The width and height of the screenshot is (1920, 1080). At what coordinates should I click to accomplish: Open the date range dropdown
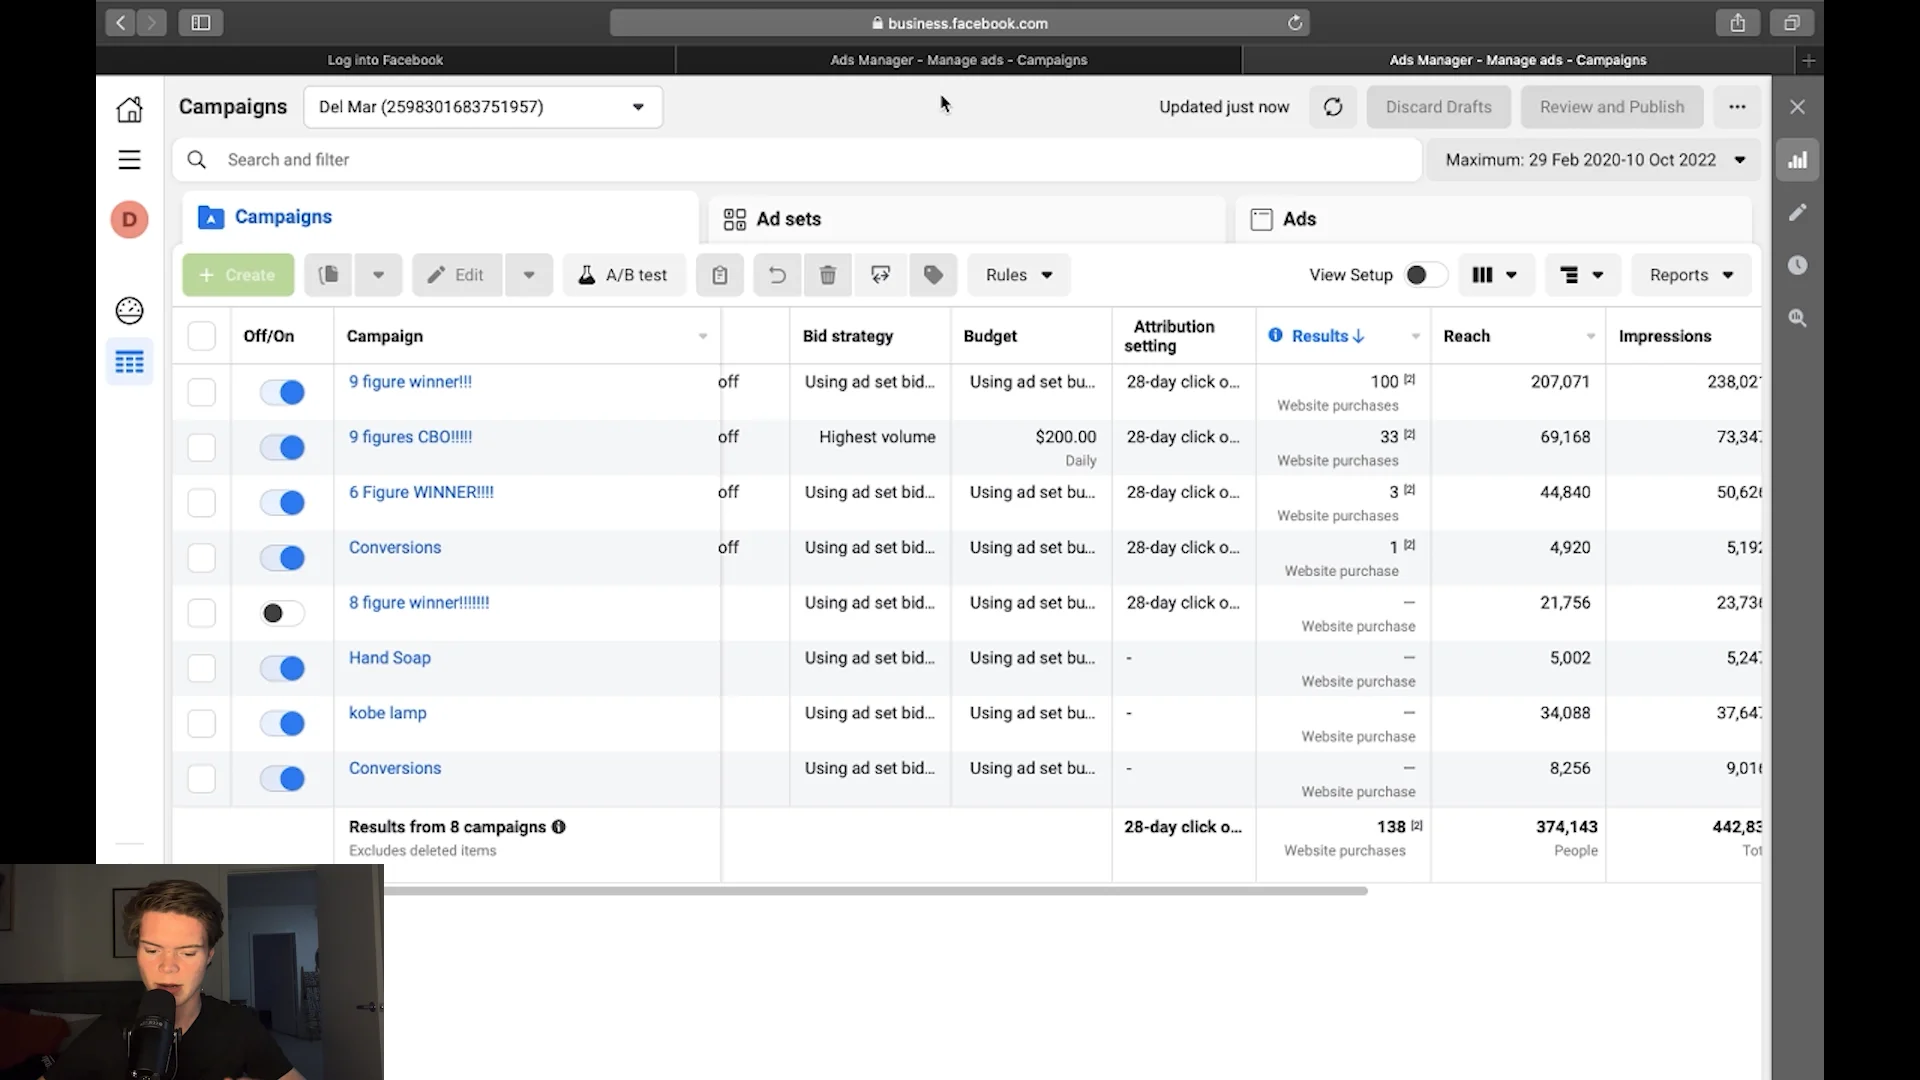tap(1593, 159)
